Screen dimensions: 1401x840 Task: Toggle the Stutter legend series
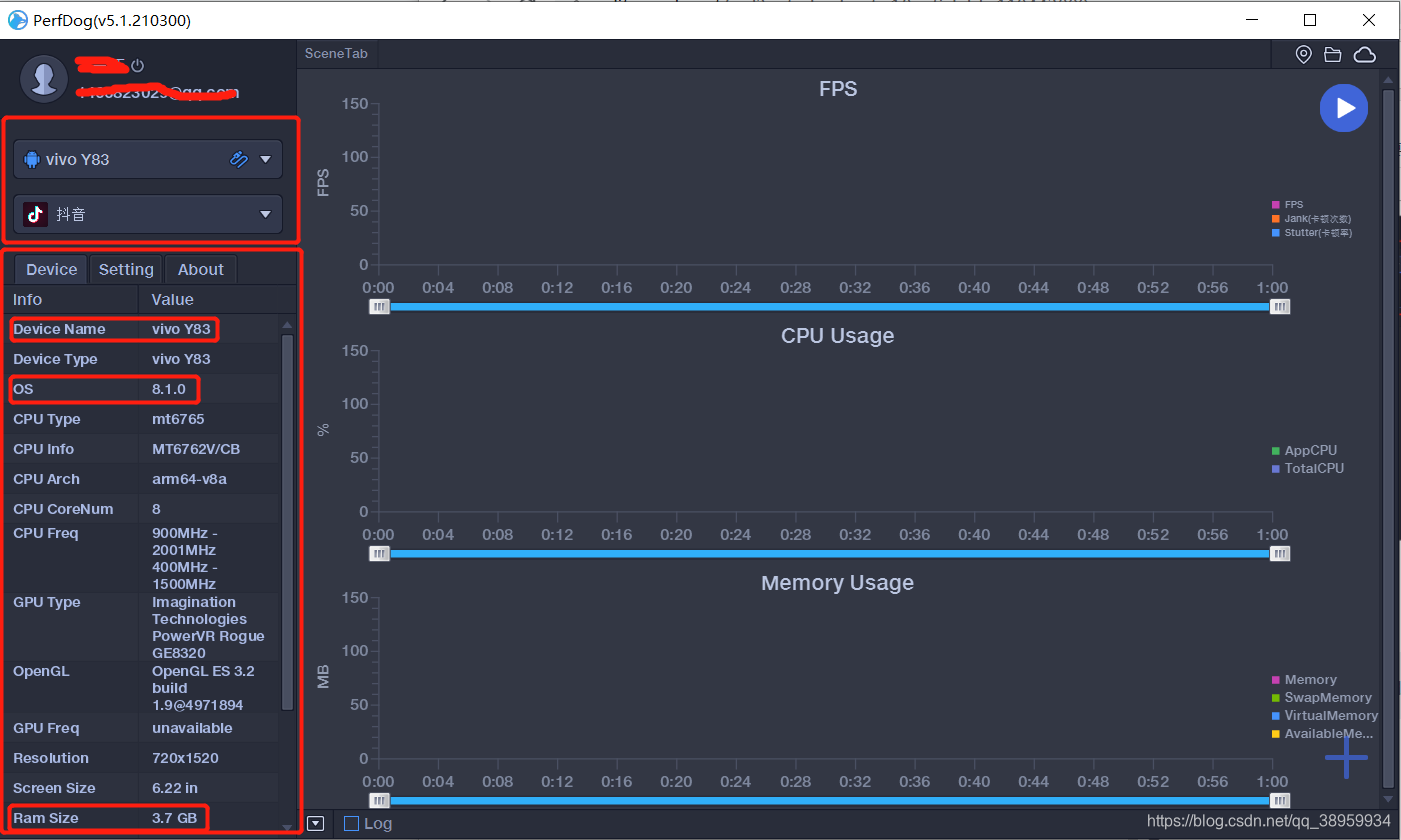1311,232
